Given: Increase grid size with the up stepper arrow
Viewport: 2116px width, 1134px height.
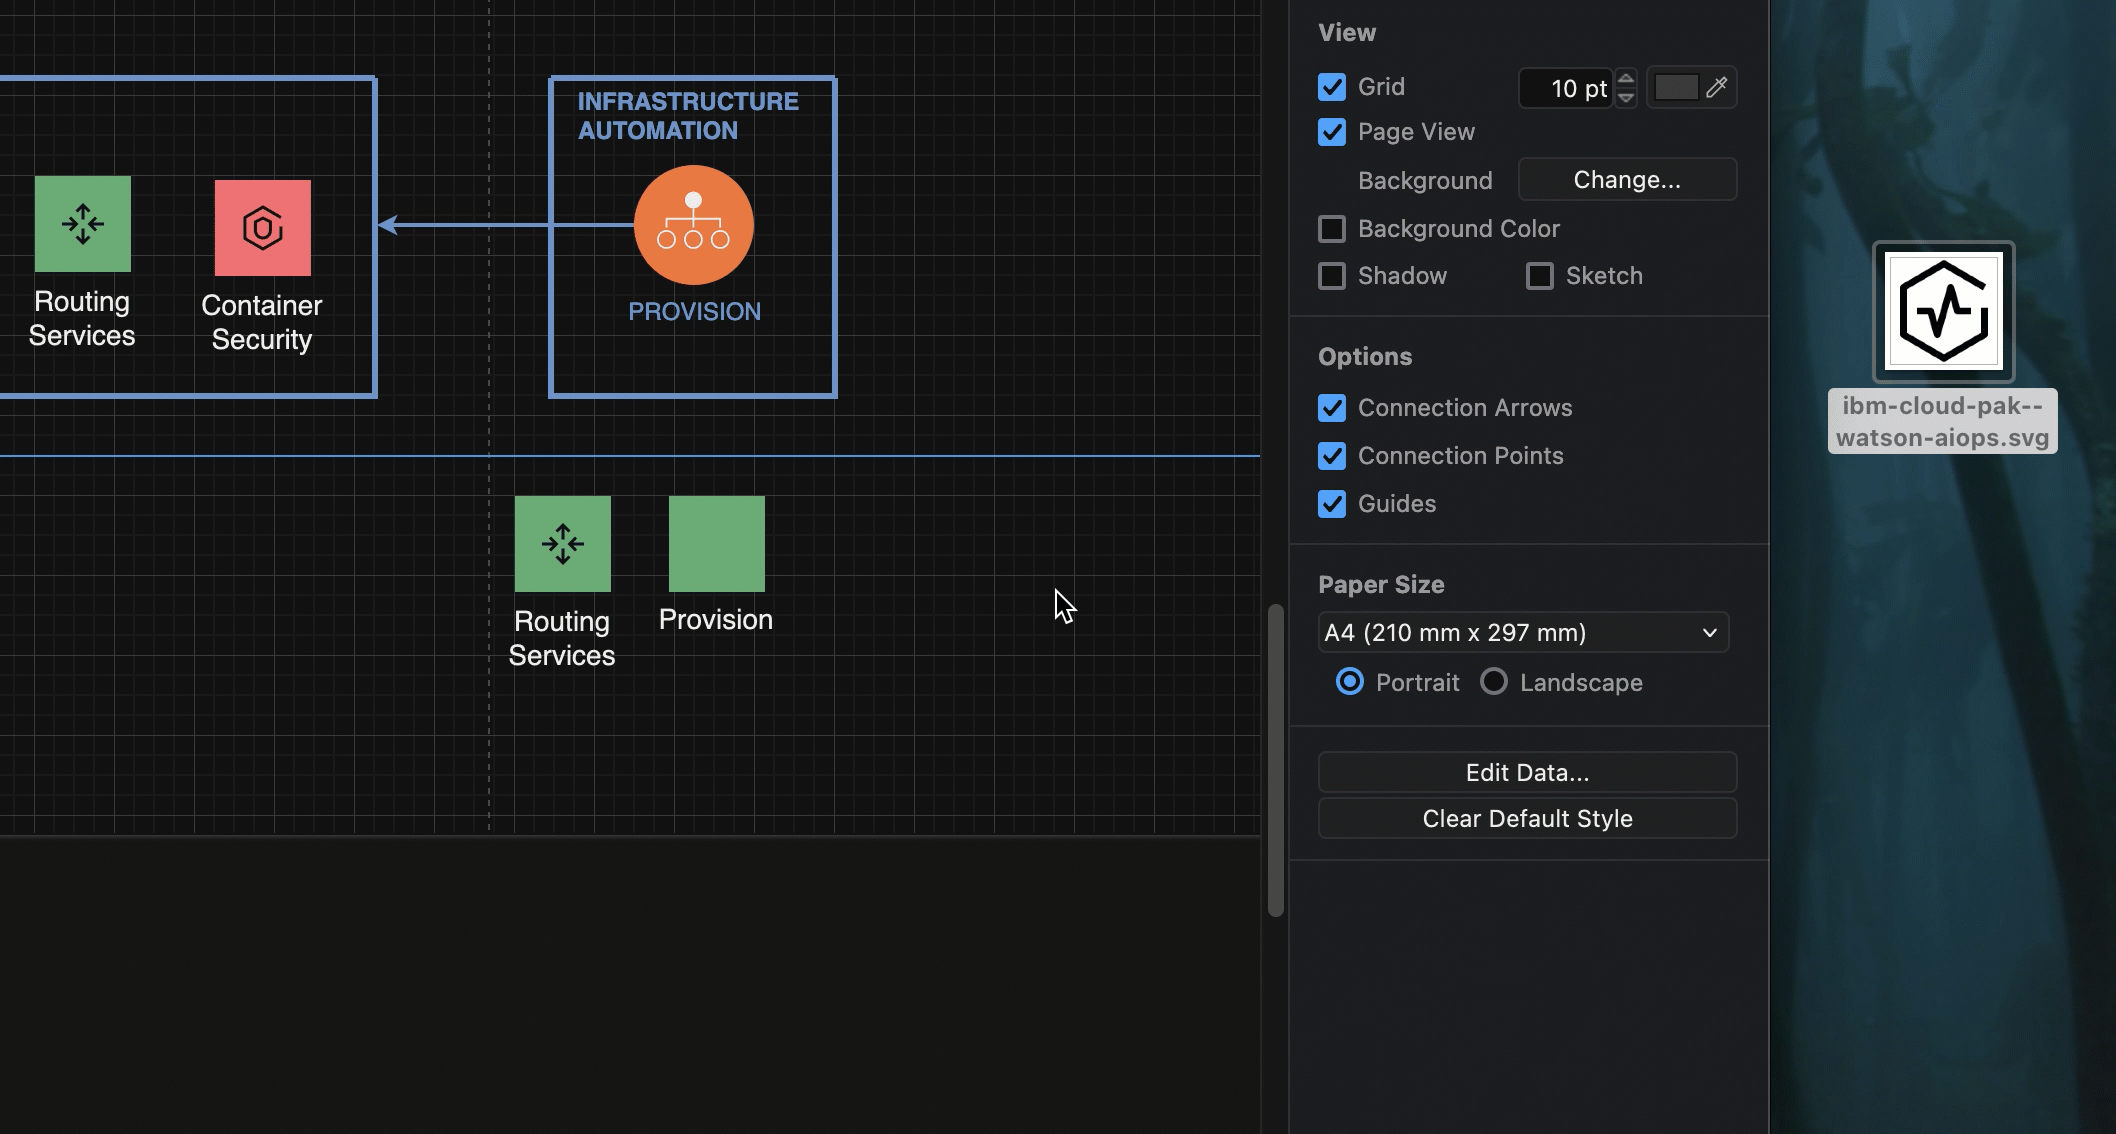Looking at the screenshot, I should tap(1626, 80).
